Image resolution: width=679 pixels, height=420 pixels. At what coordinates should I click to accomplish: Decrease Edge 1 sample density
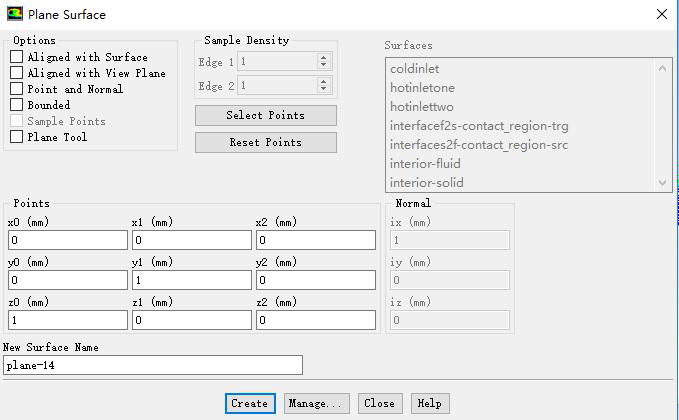(x=323, y=65)
